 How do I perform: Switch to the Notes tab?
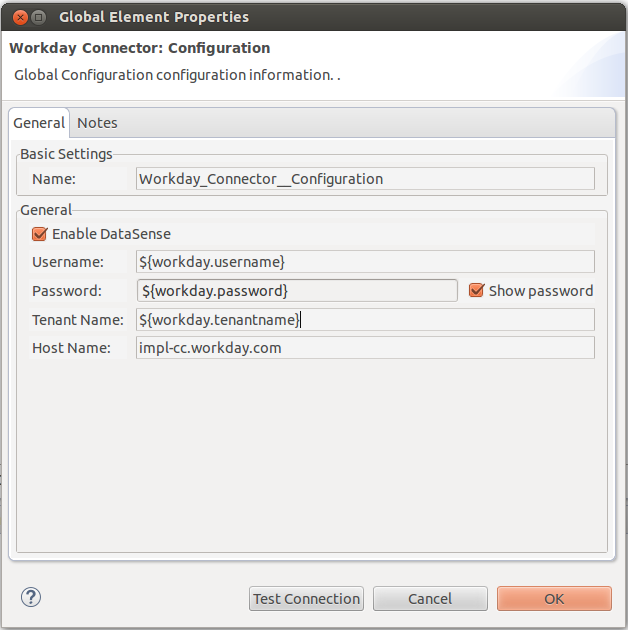point(97,123)
